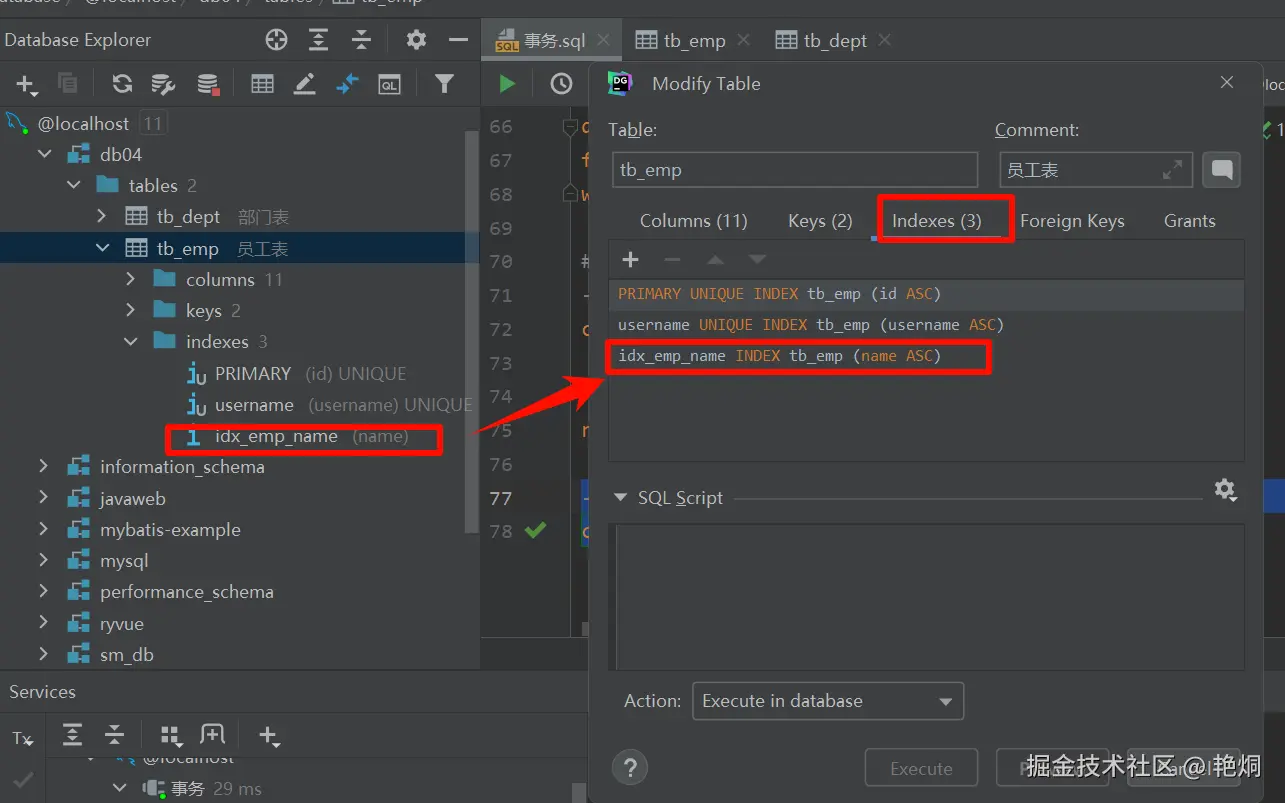Collapse the tables folder node
The height and width of the screenshot is (803, 1285).
pos(73,185)
